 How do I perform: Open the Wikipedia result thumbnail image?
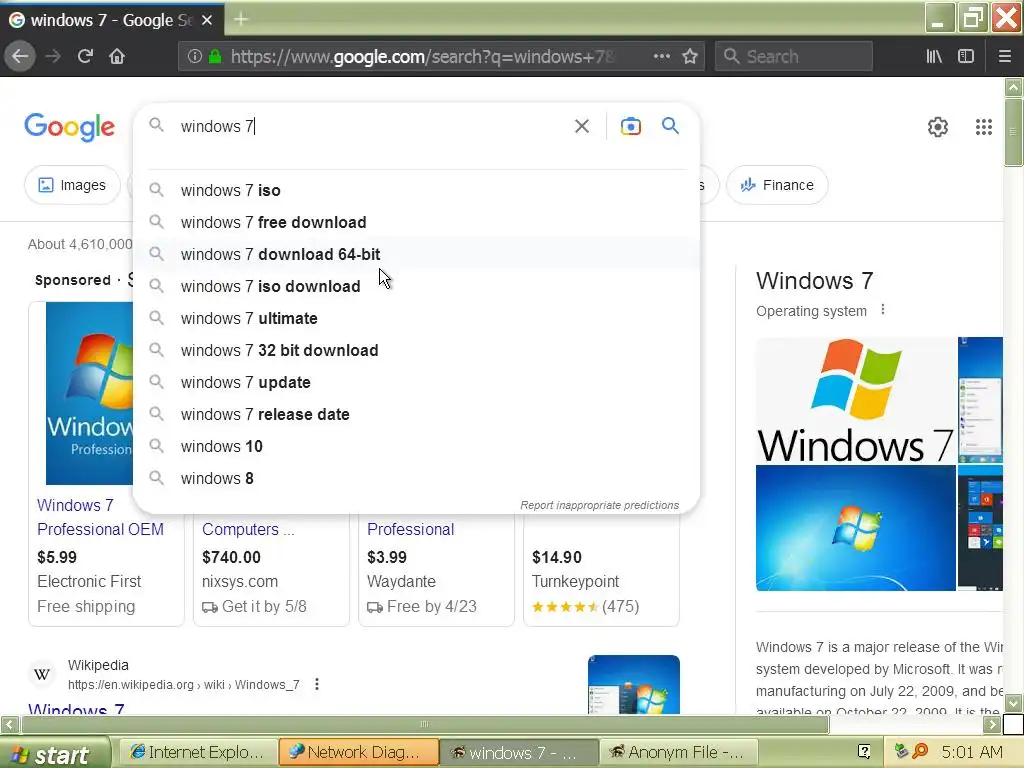point(633,684)
